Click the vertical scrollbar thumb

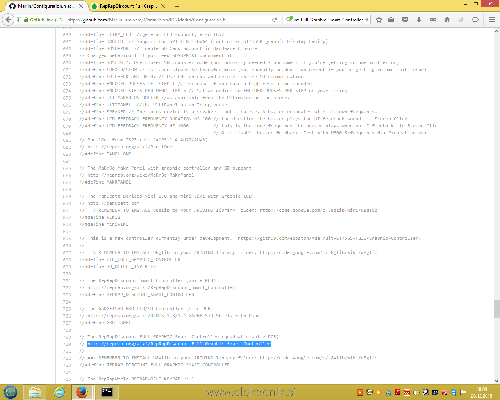497,309
